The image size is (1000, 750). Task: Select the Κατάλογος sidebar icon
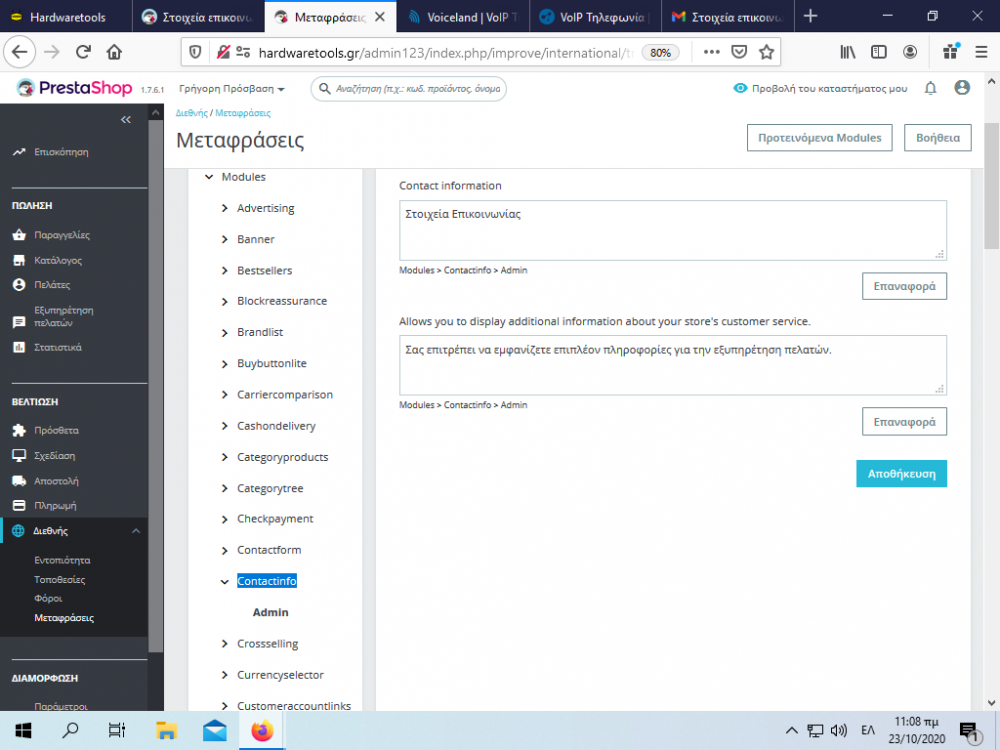tap(19, 259)
